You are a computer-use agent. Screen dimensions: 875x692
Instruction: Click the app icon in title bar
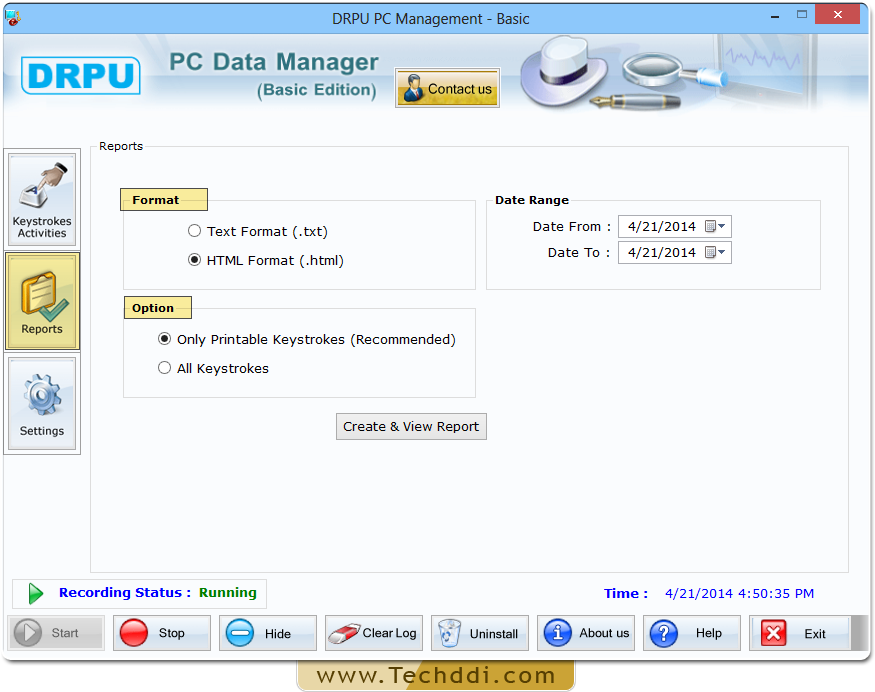13,18
